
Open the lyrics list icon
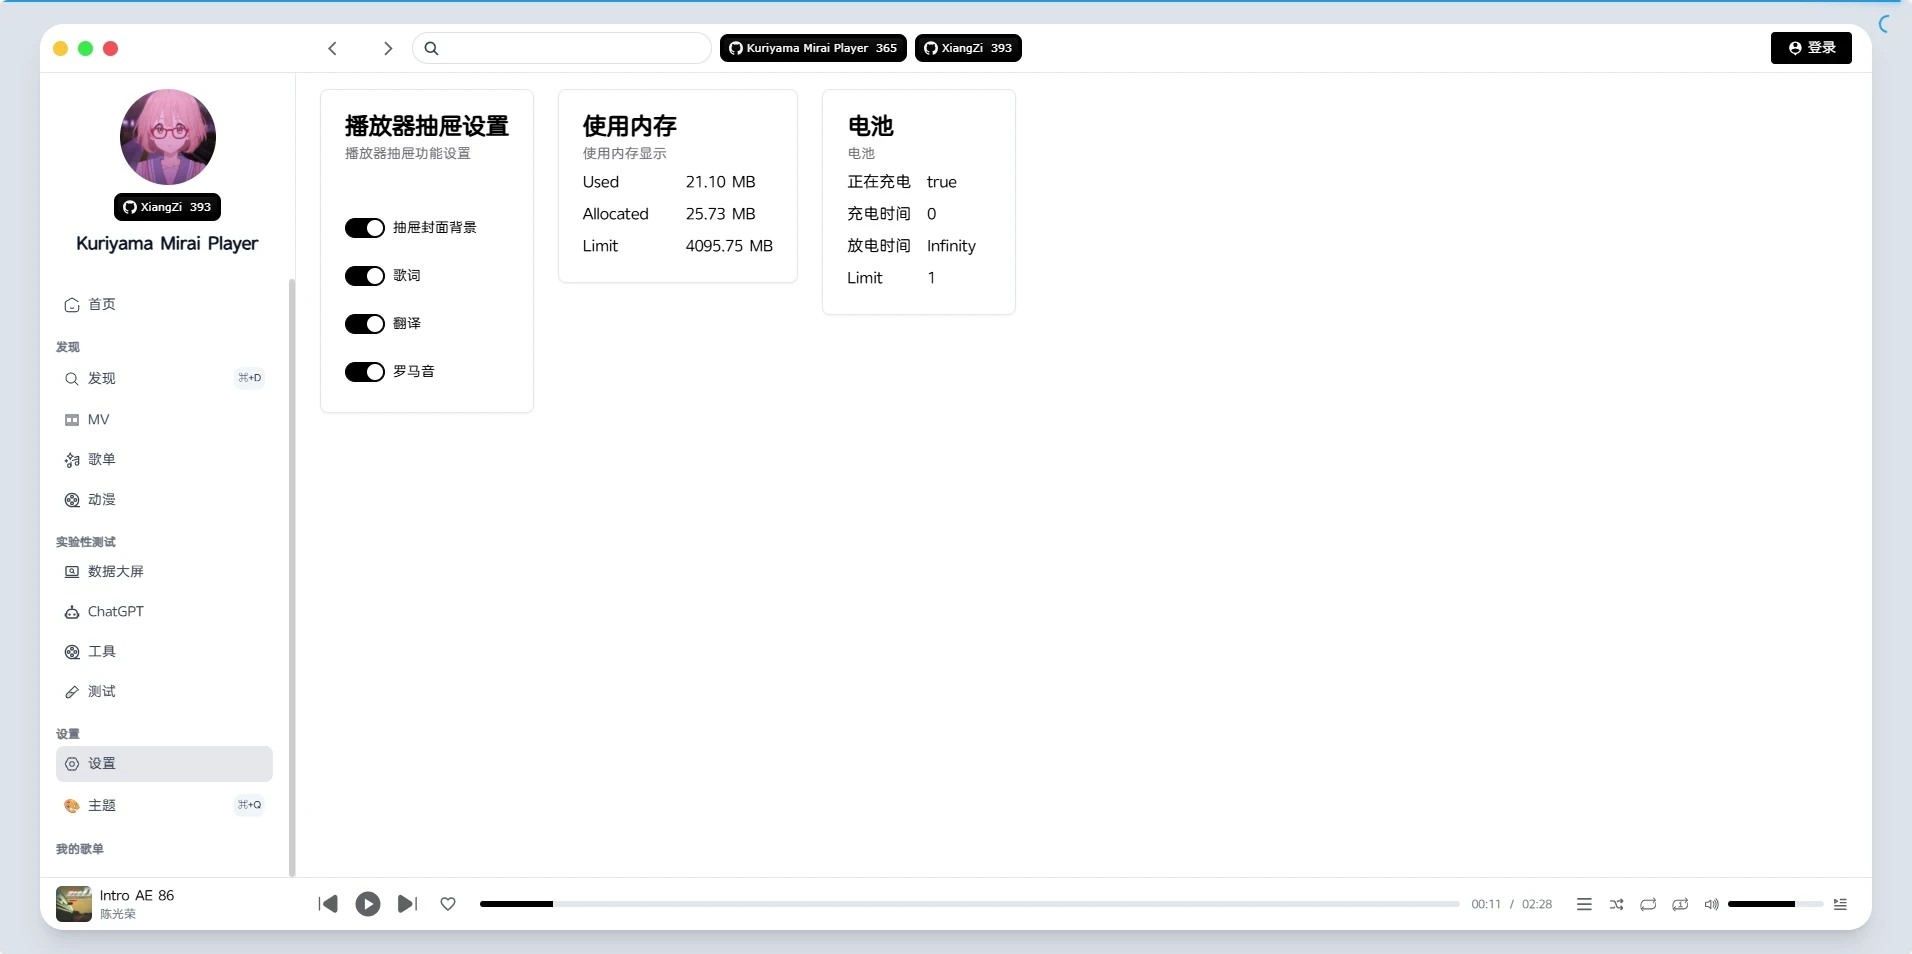point(1584,904)
